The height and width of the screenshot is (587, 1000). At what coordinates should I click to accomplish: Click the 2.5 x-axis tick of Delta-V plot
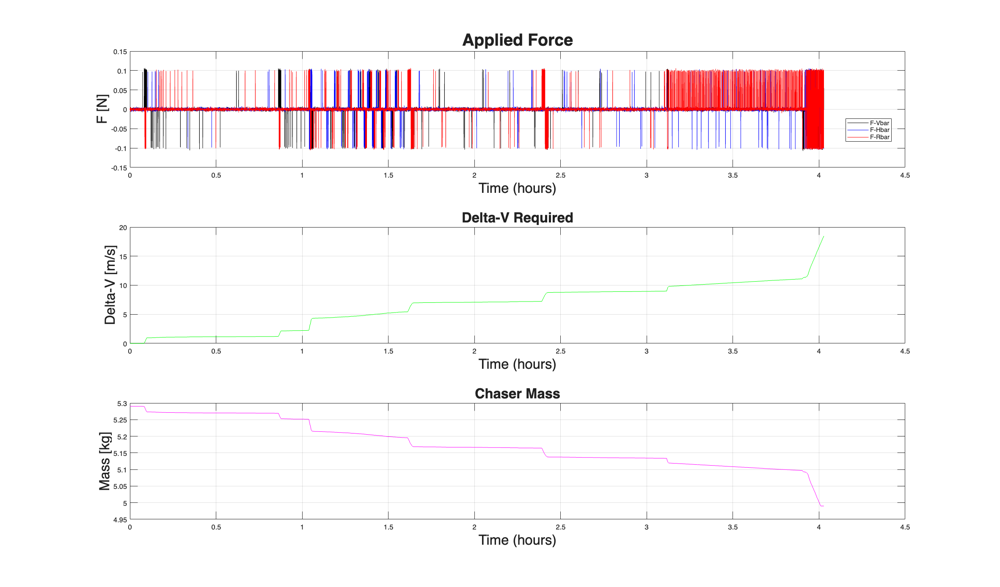pyautogui.click(x=560, y=352)
